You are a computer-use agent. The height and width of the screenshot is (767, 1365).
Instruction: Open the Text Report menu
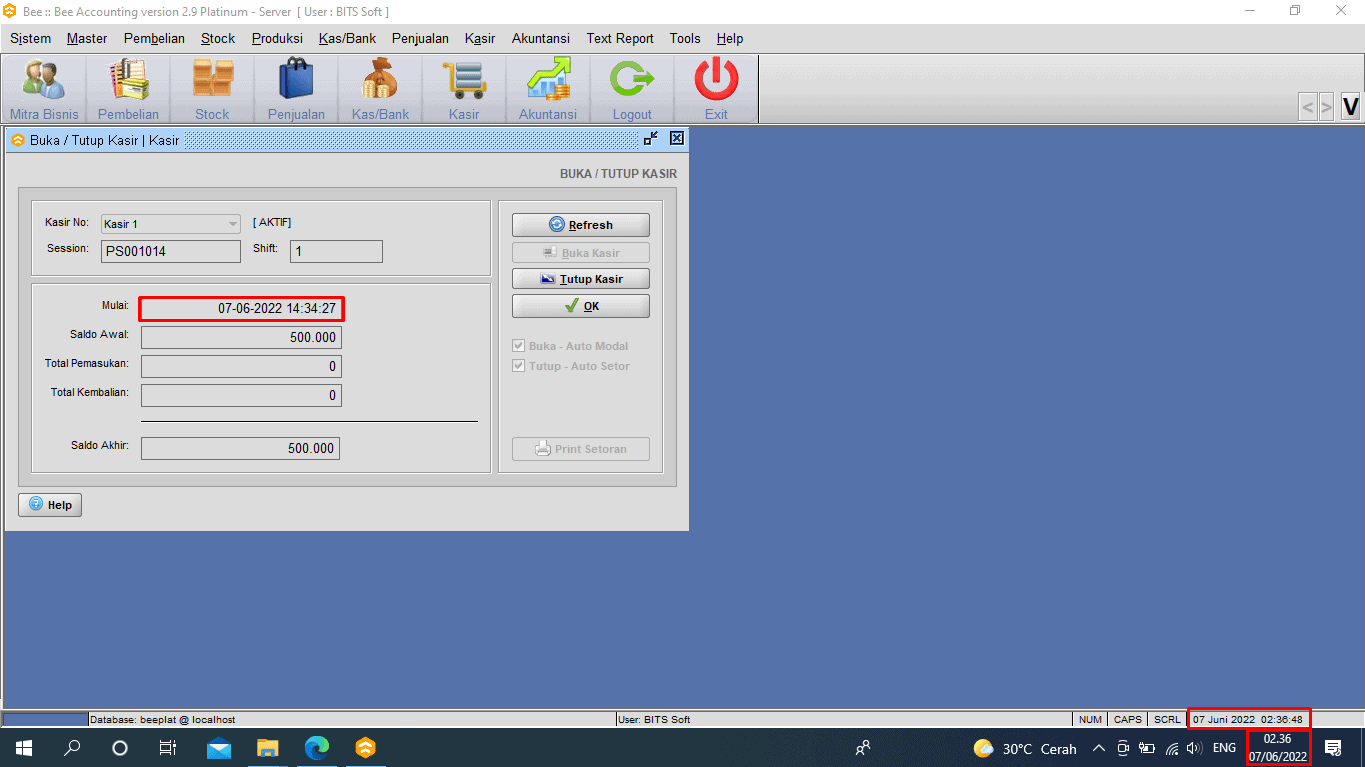(x=619, y=38)
